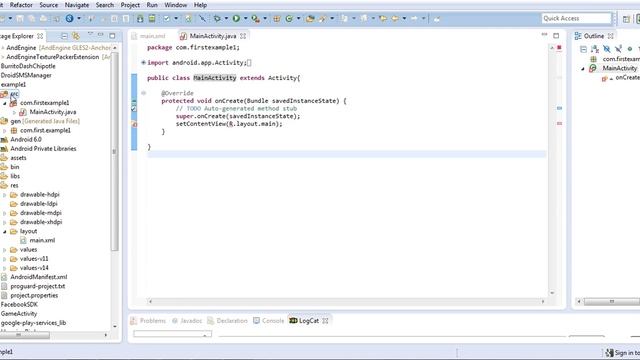Click the Sign in link in status bar
The width and height of the screenshot is (640, 360).
coord(623,353)
